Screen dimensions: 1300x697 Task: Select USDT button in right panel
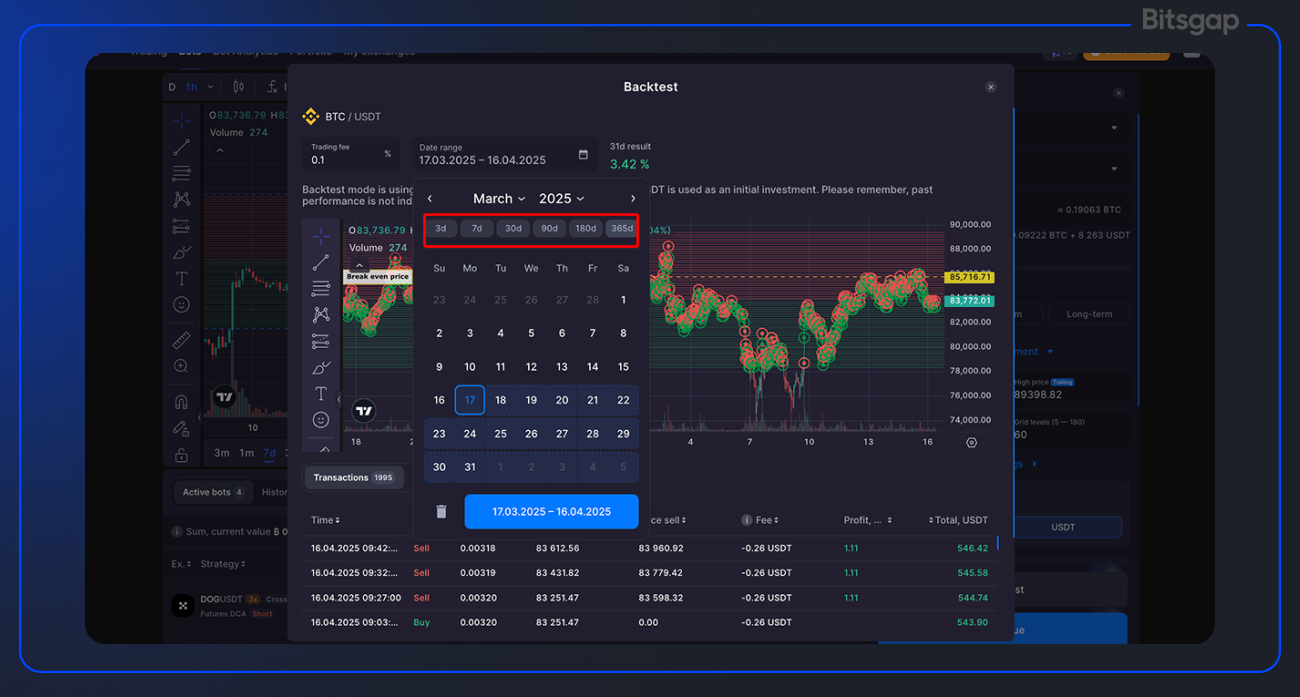click(1063, 527)
